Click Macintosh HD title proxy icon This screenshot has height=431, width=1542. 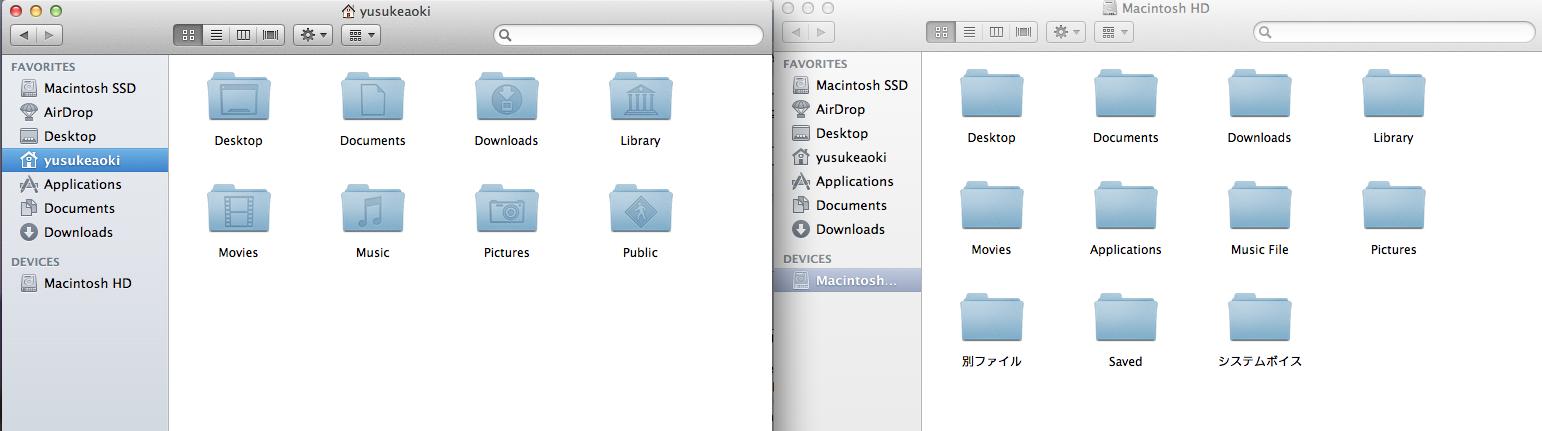coord(1110,8)
